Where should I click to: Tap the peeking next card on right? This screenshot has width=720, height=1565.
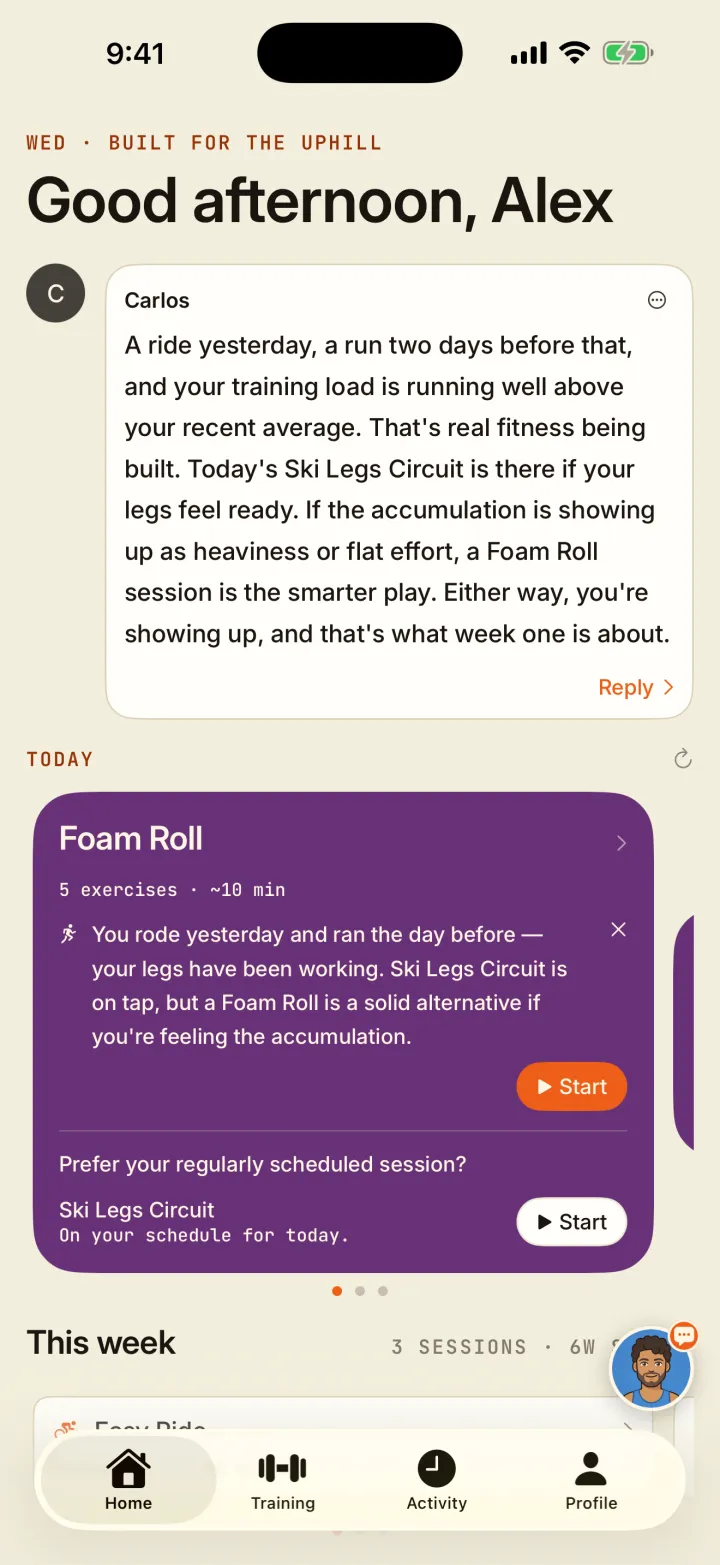tap(684, 1032)
